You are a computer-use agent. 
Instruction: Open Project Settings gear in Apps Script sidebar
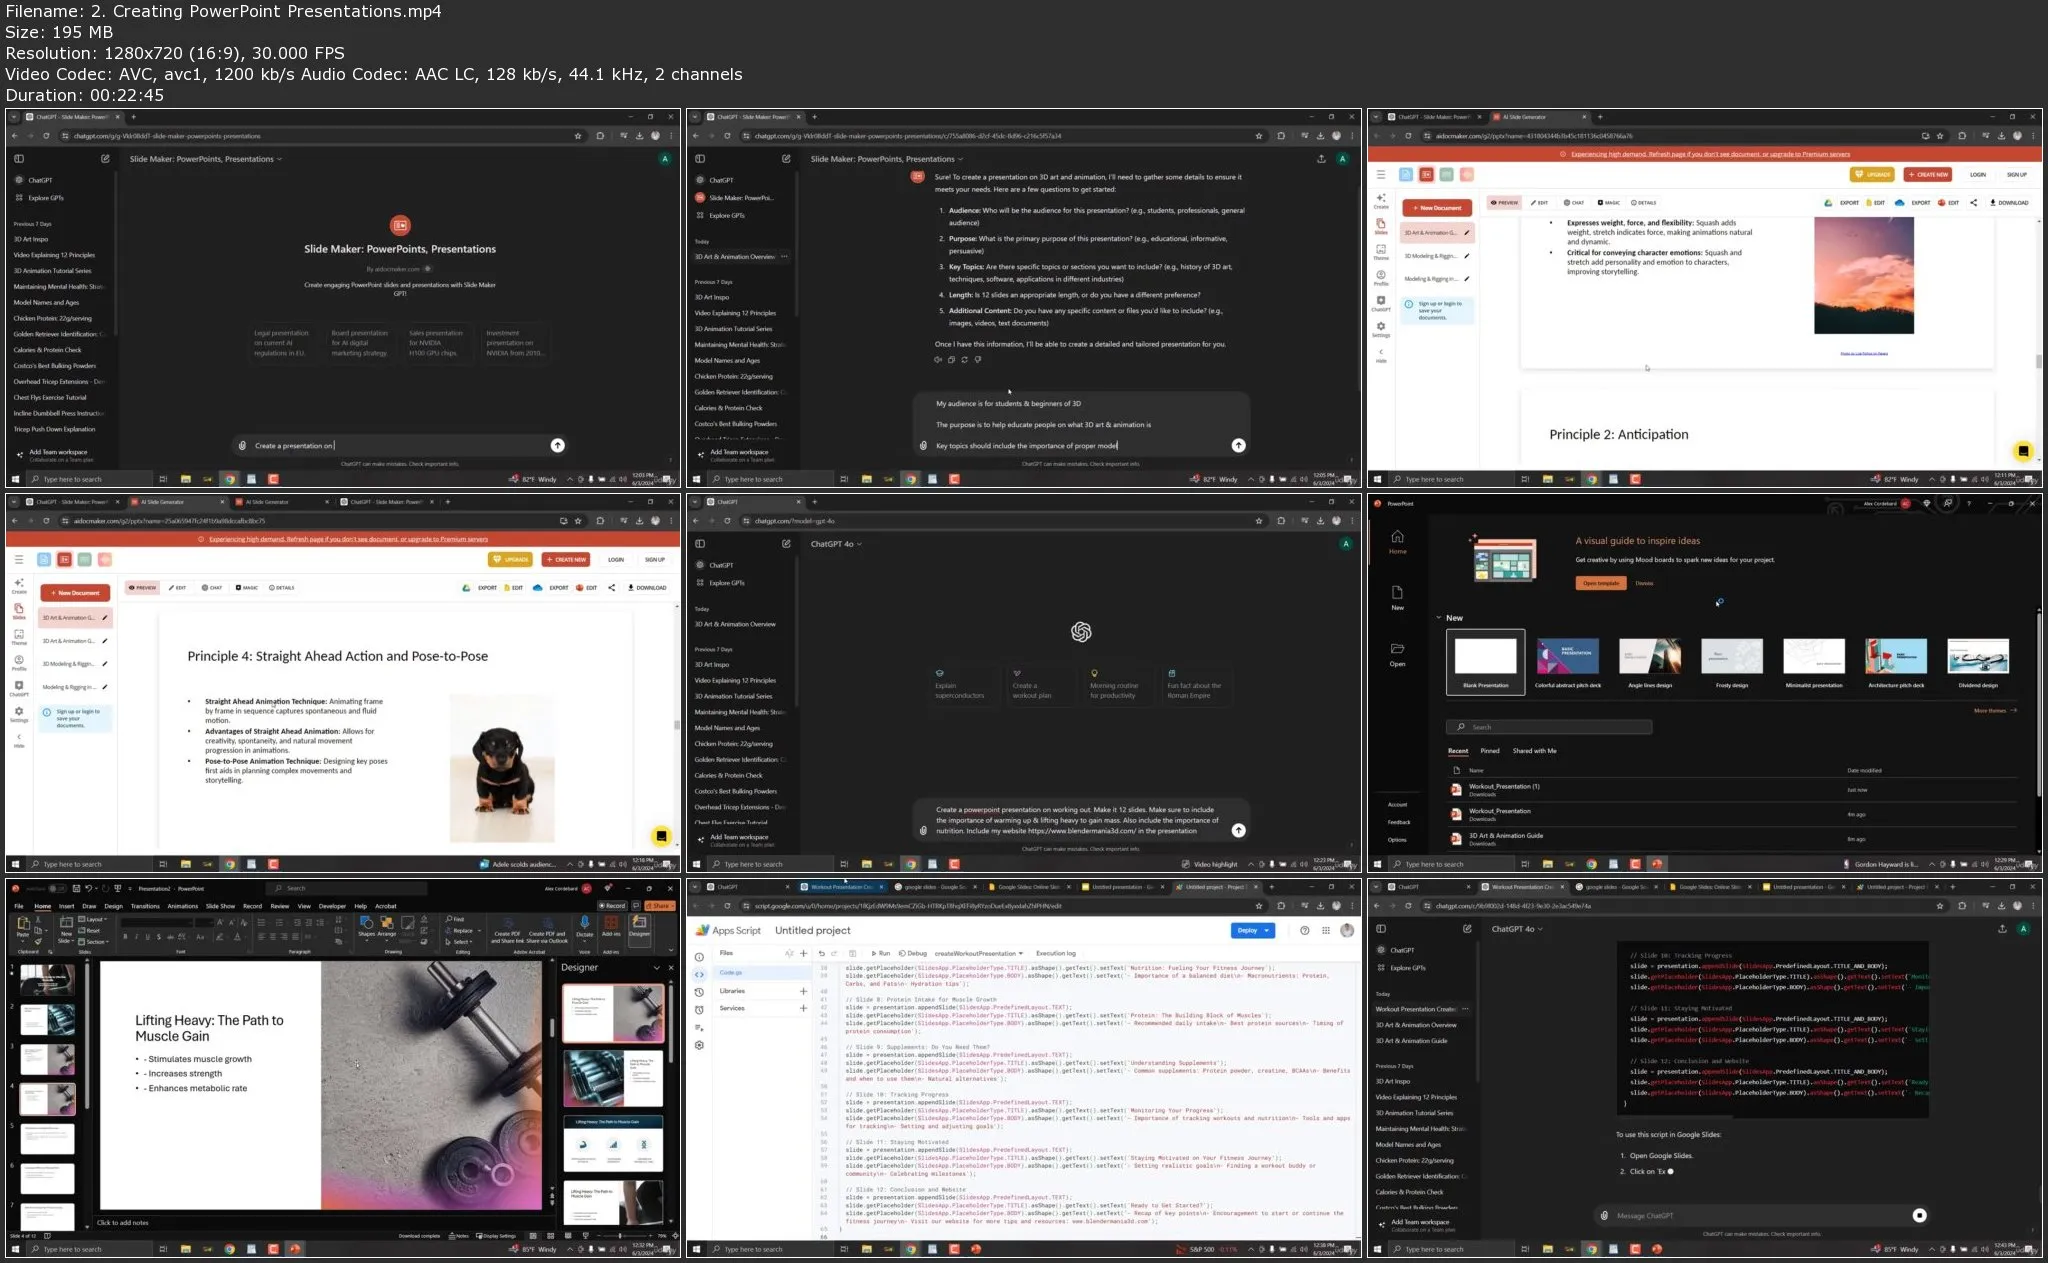click(699, 1045)
